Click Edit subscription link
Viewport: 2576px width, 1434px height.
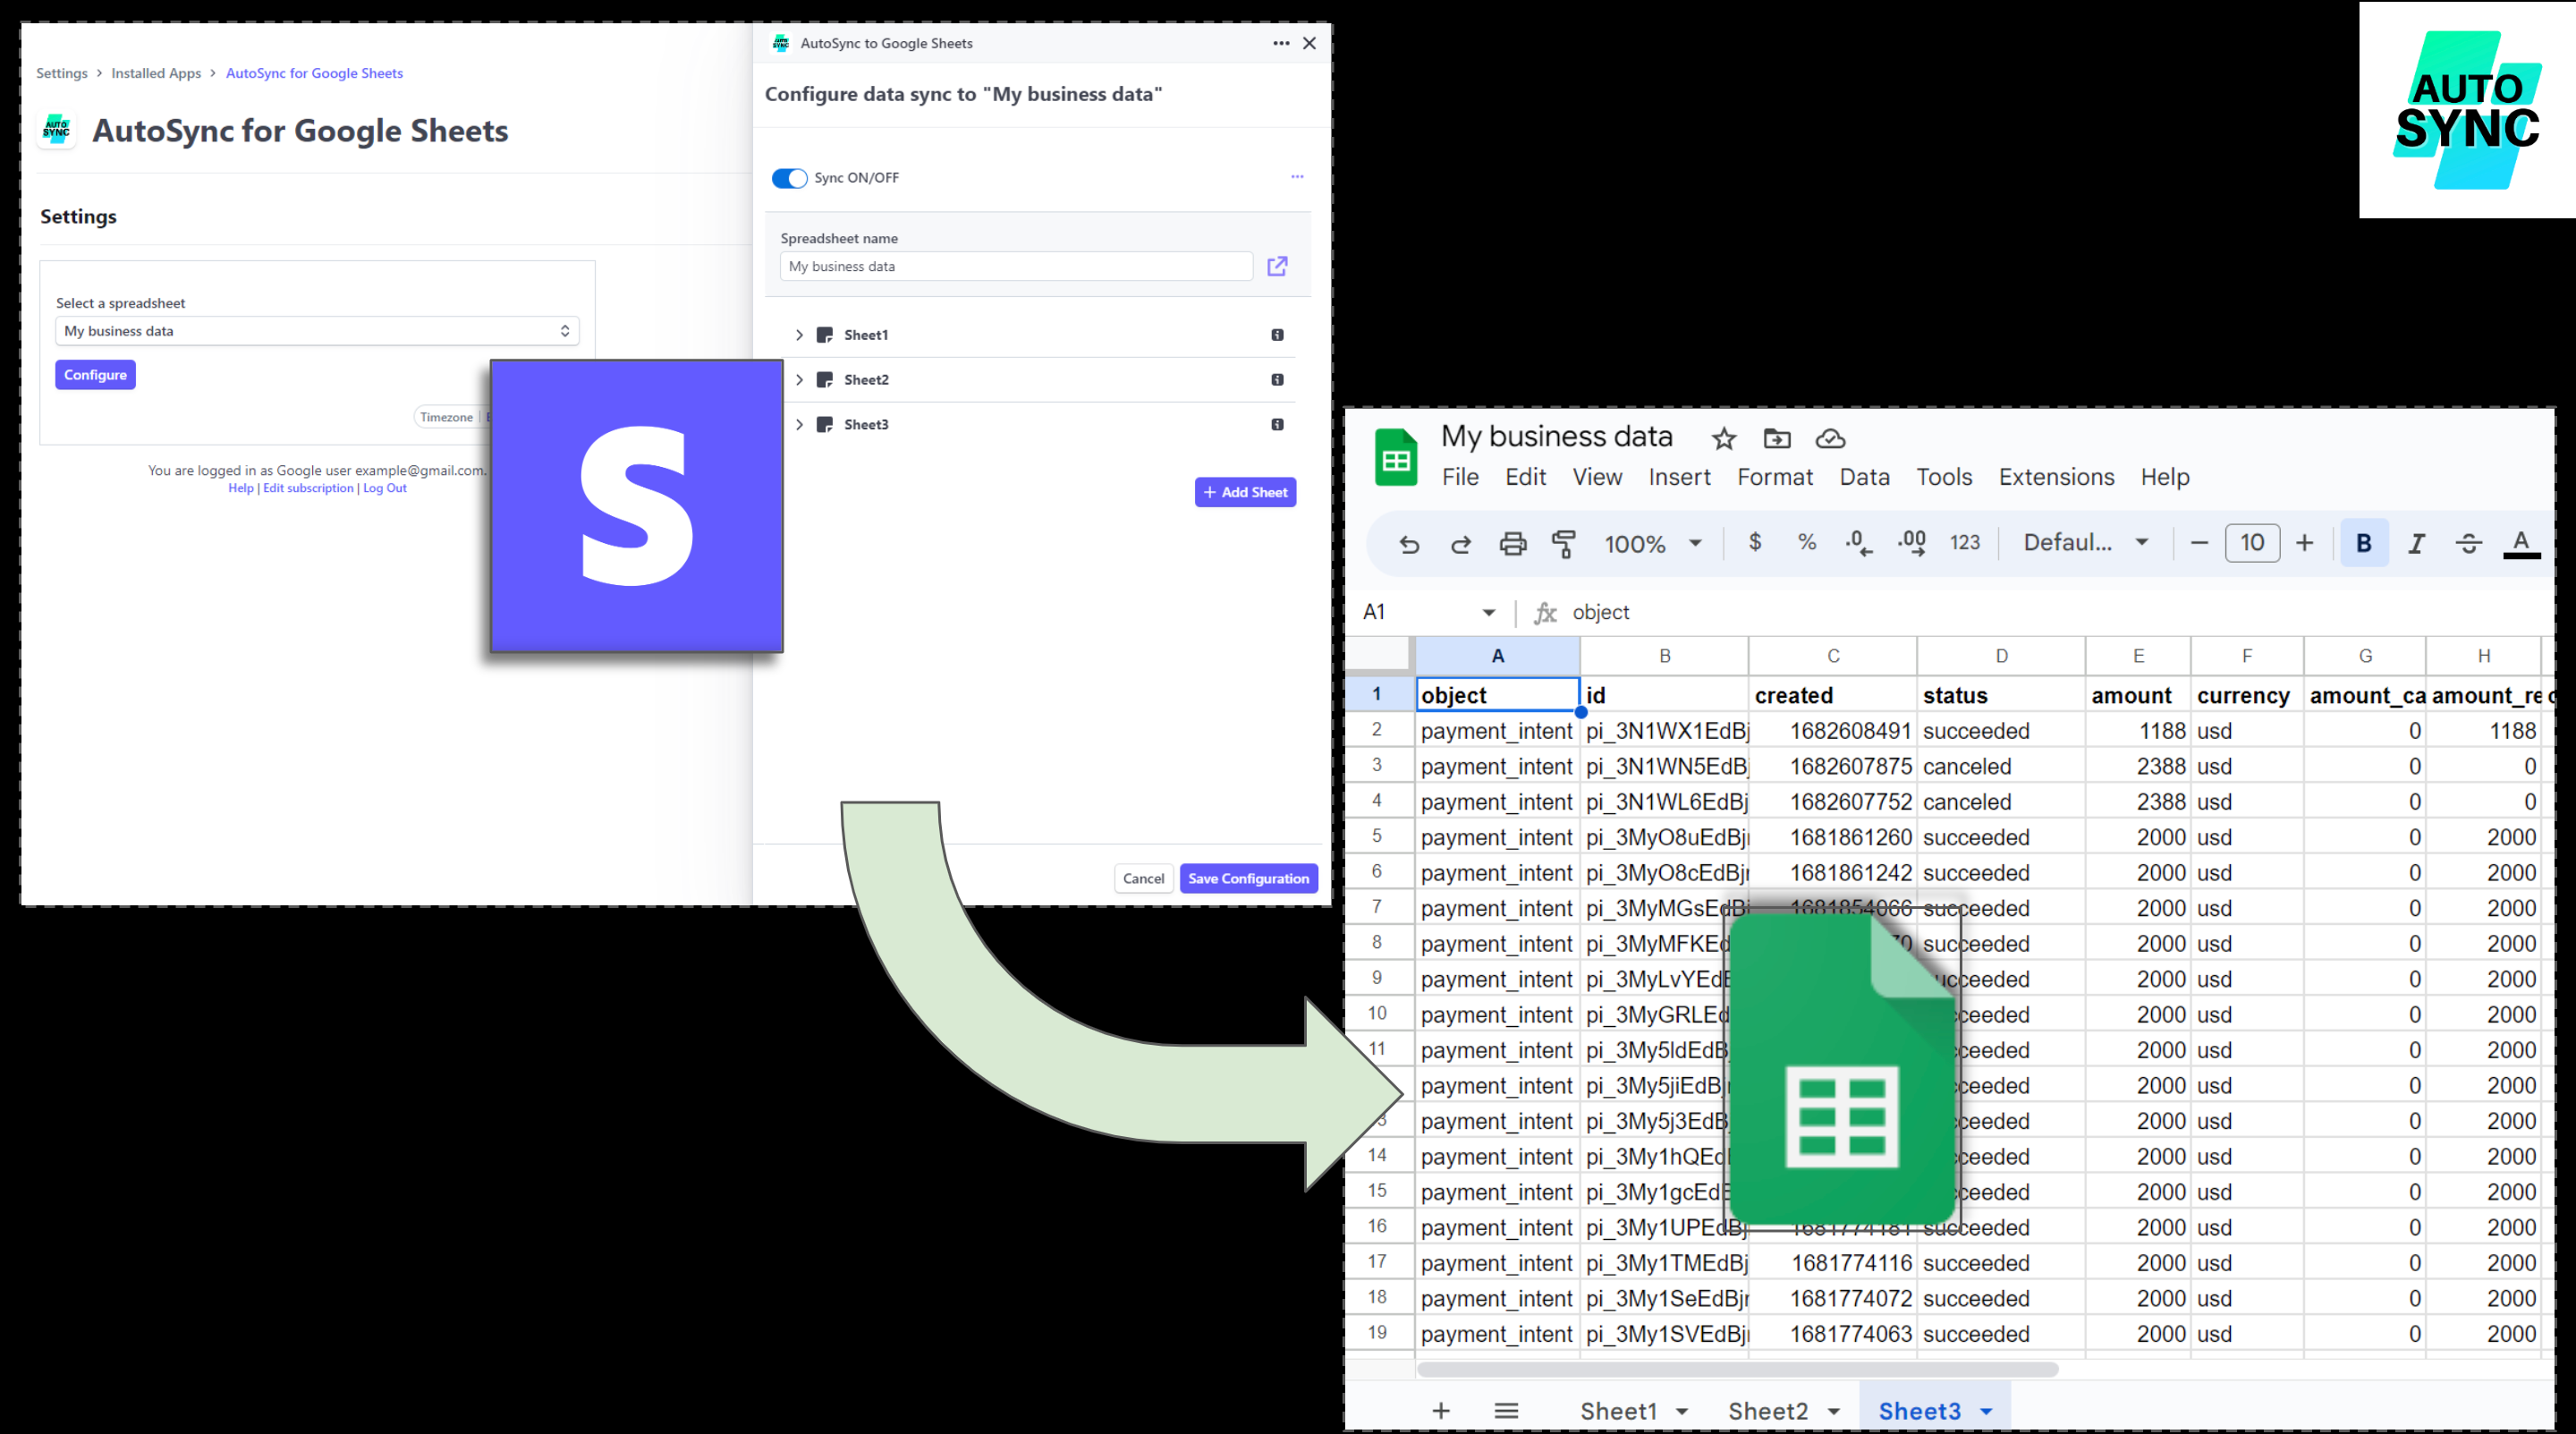pos(308,488)
